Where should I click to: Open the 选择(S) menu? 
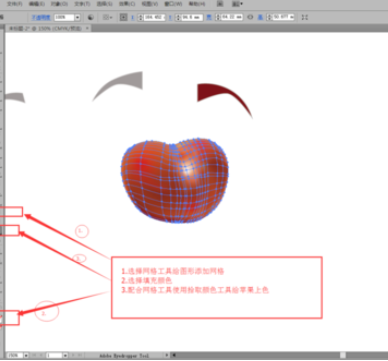tap(105, 4)
